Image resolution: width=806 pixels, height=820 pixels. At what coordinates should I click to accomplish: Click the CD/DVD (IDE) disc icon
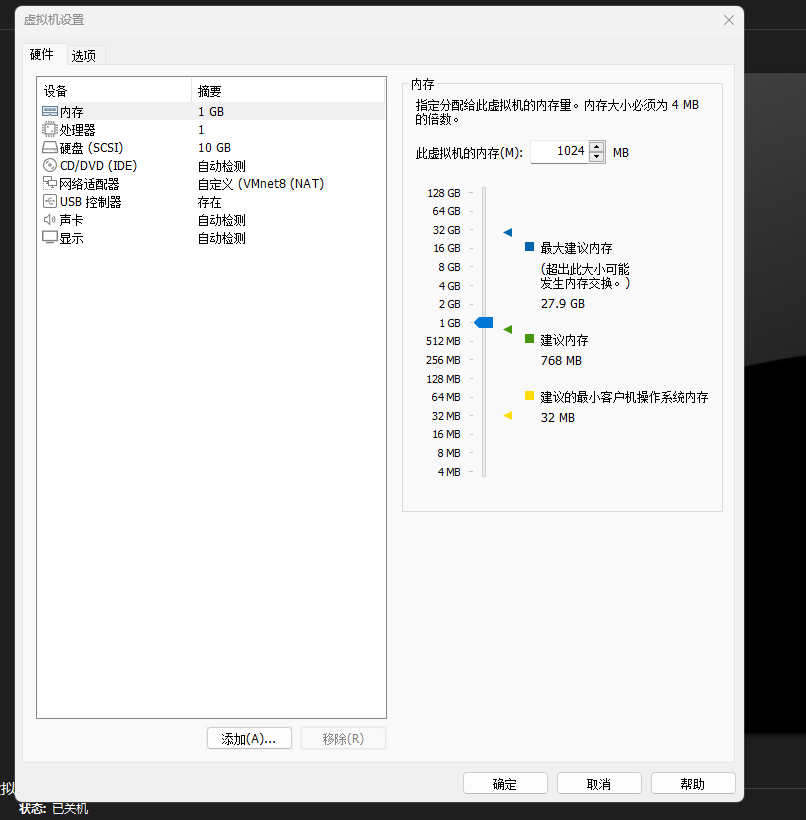pyautogui.click(x=50, y=165)
